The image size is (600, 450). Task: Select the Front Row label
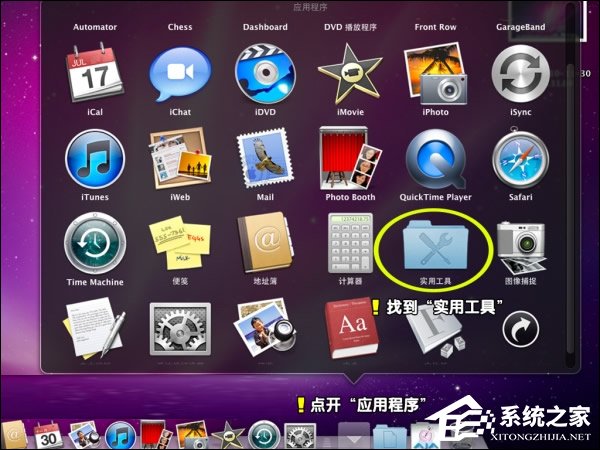(435, 27)
